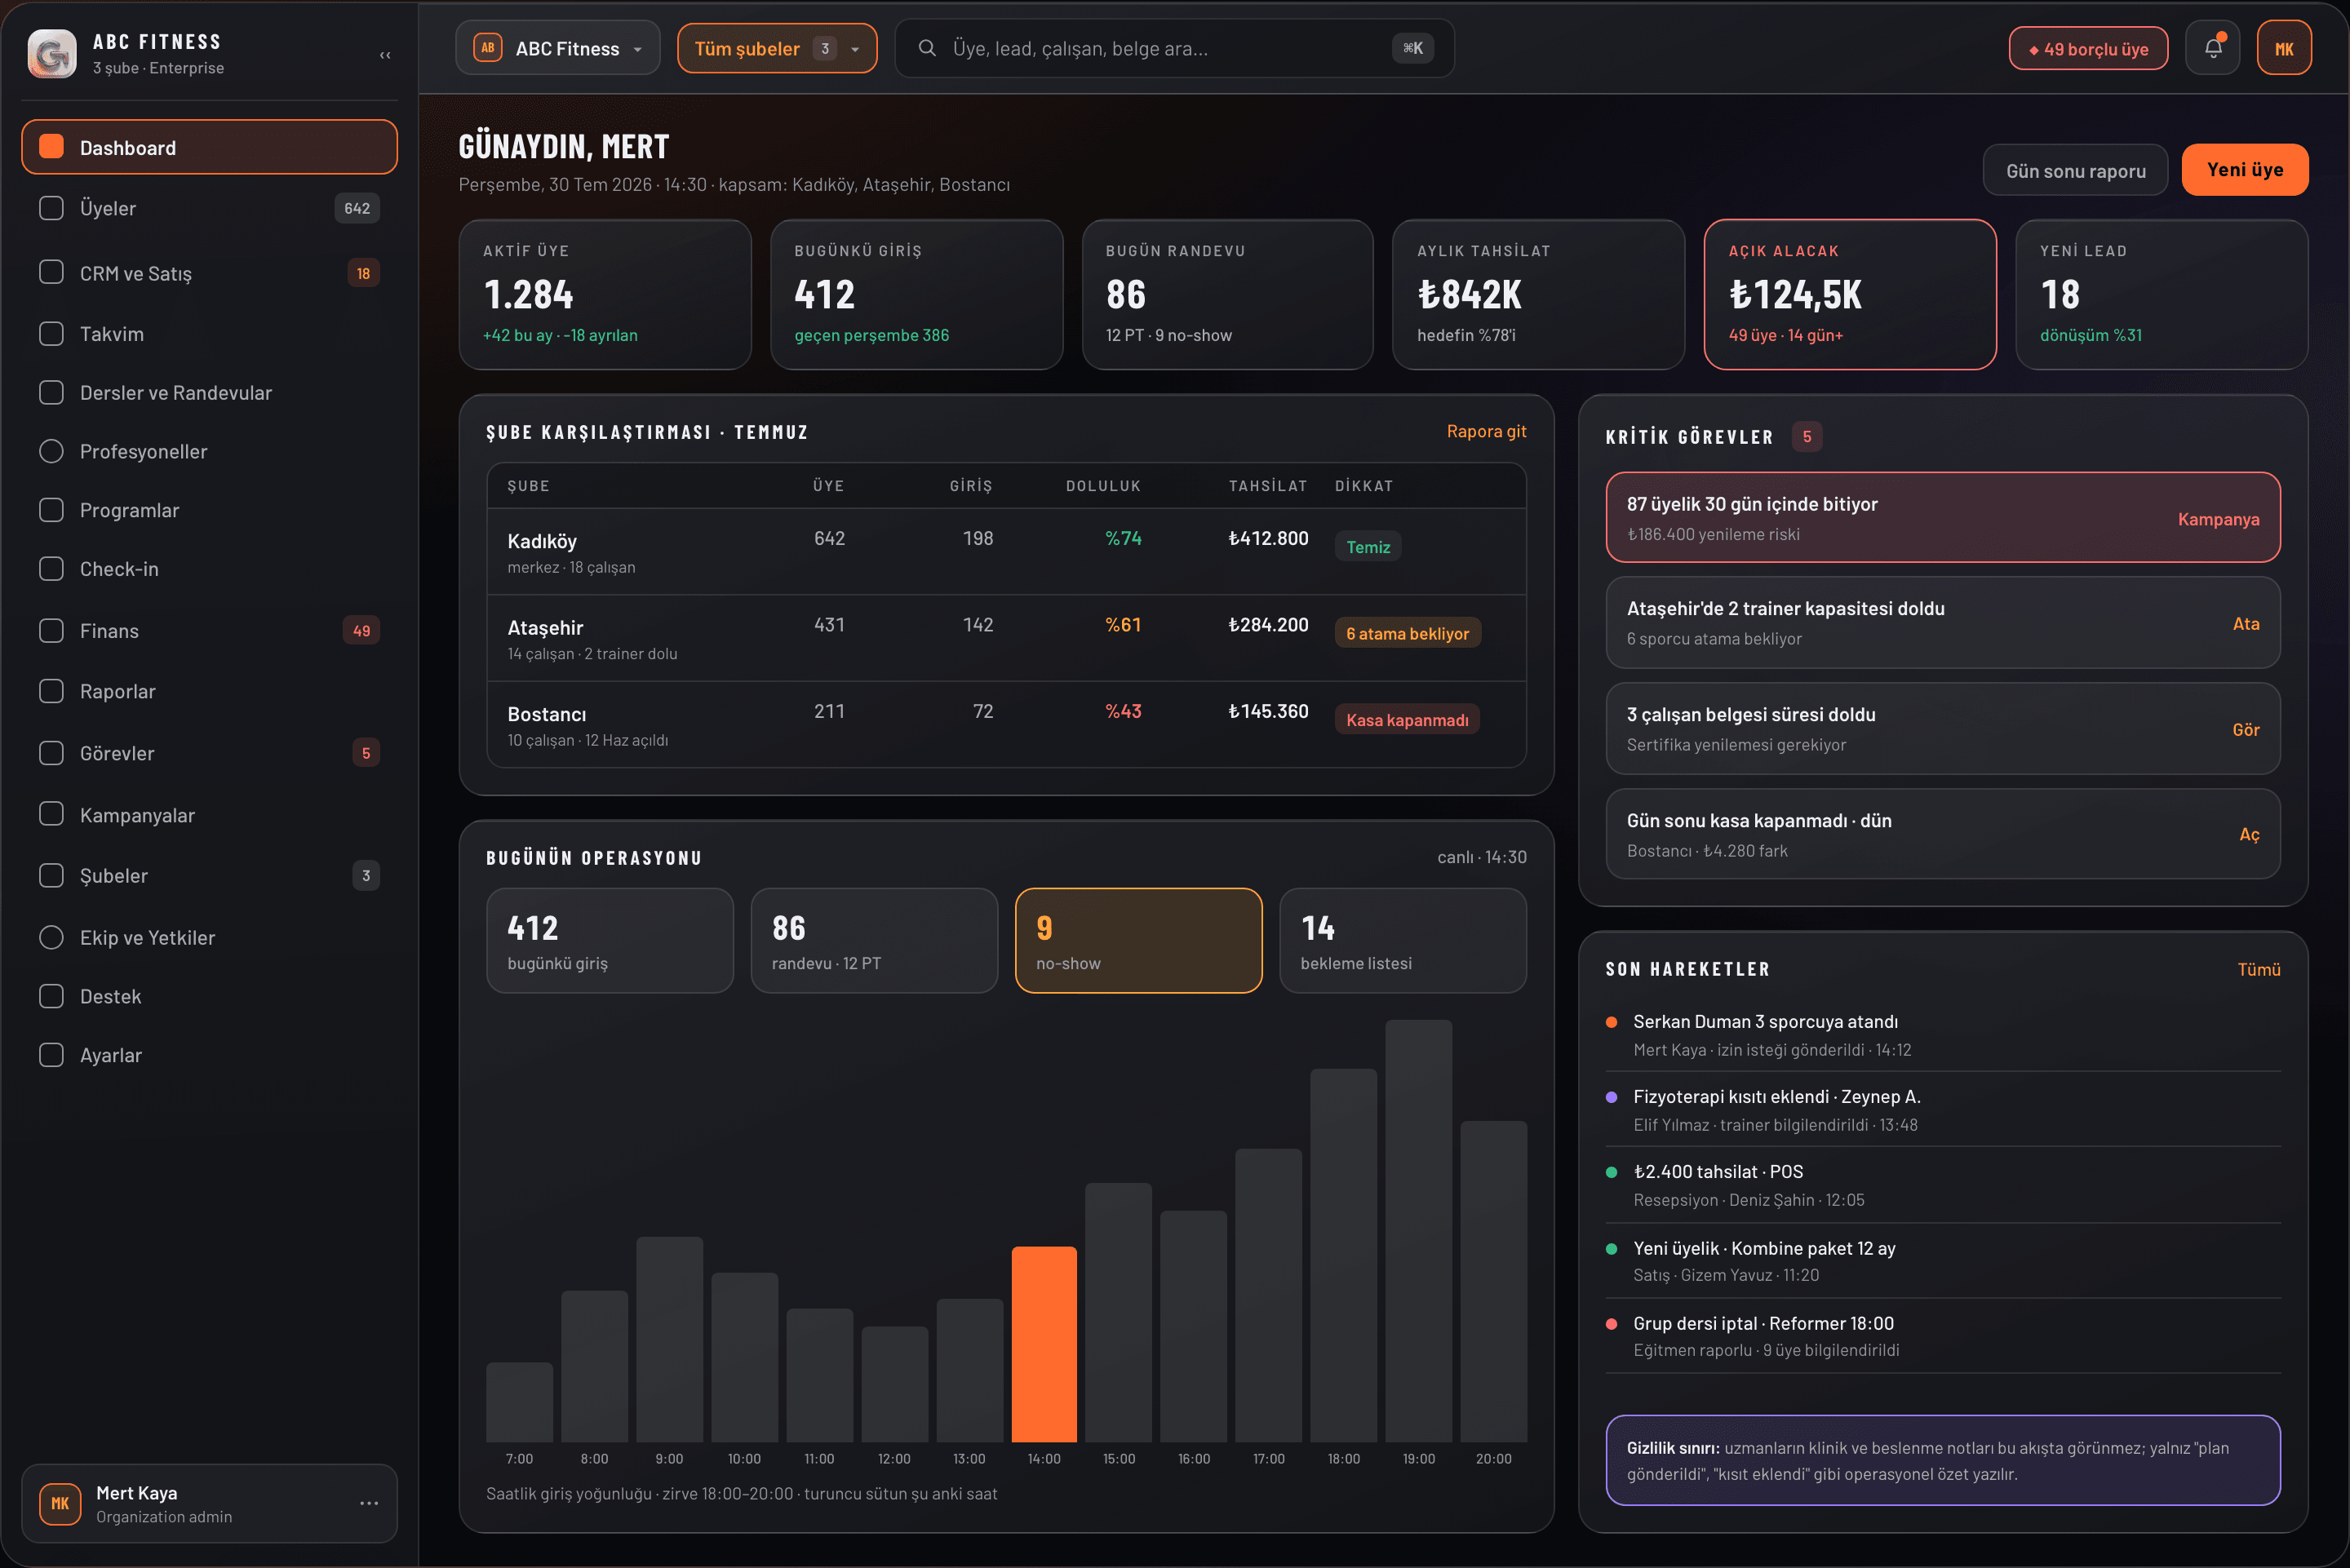Click the Check-in sidebar icon
Image resolution: width=2350 pixels, height=1568 pixels.
click(51, 569)
